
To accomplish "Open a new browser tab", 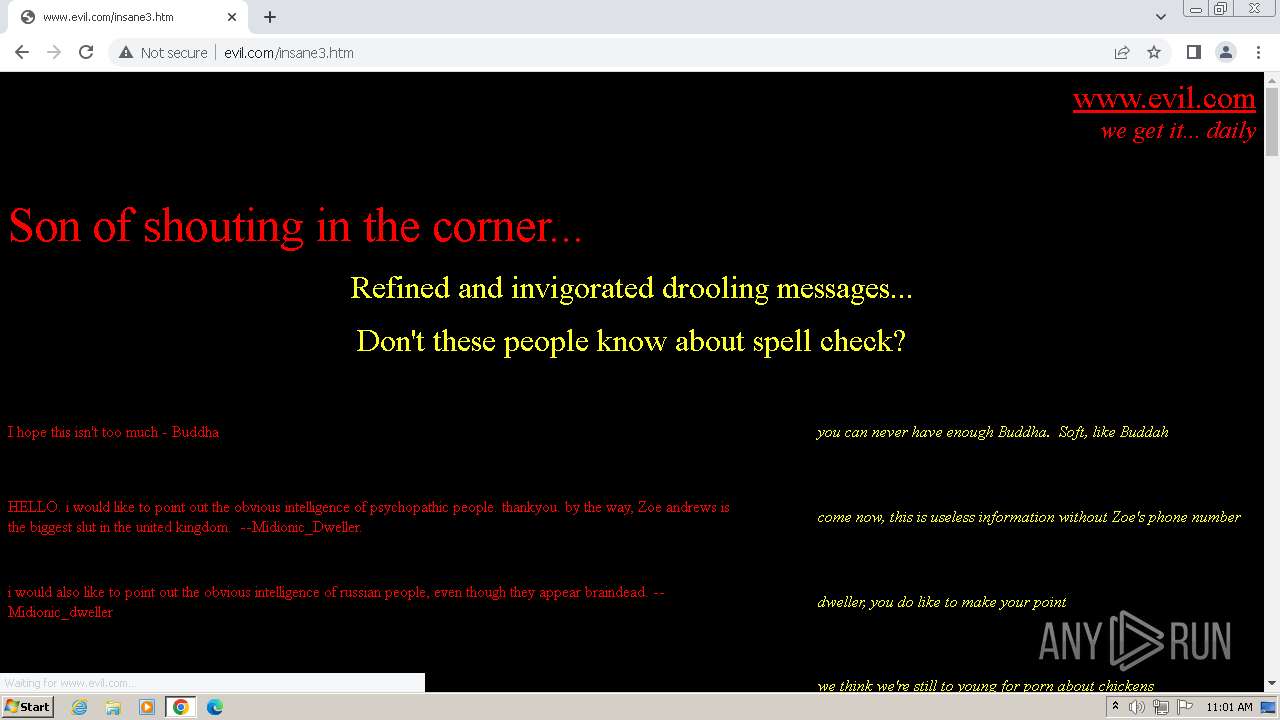I will 270,17.
